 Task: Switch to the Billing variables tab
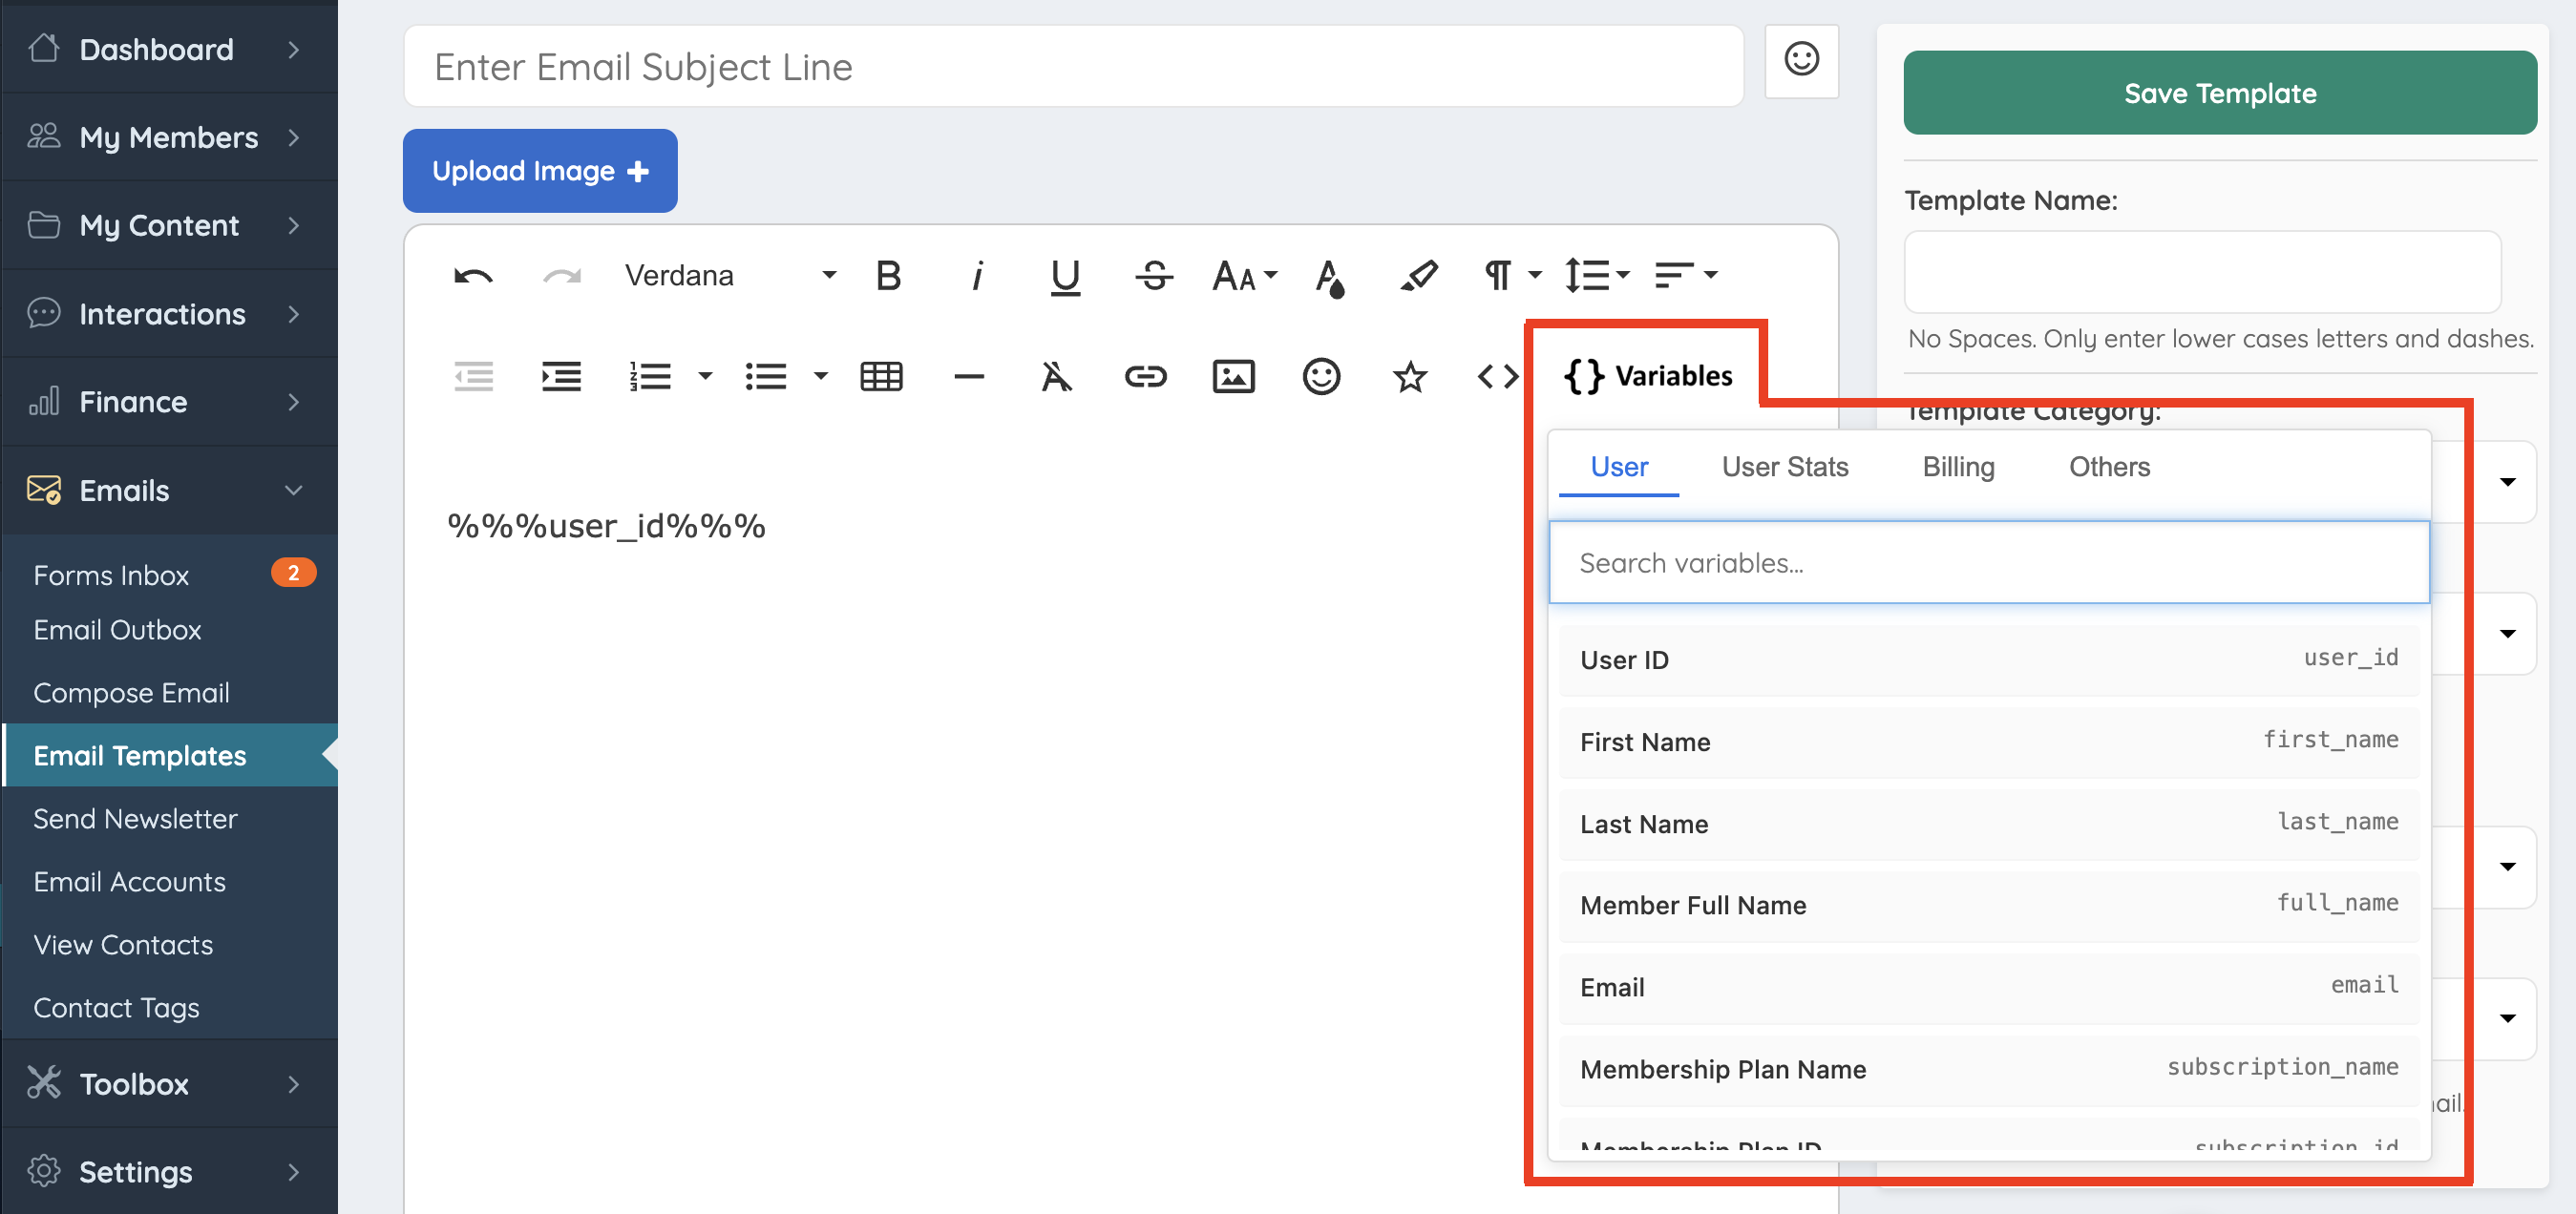(x=1958, y=467)
